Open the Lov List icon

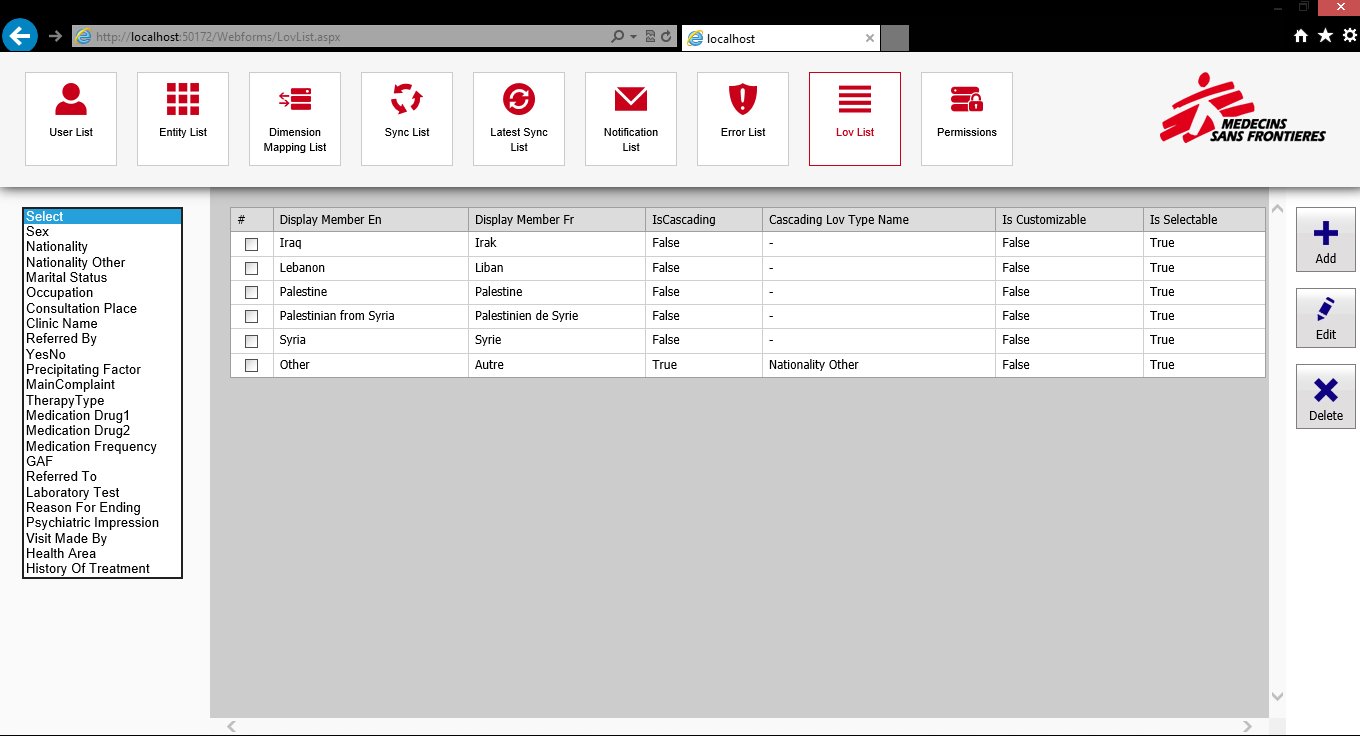click(x=855, y=119)
